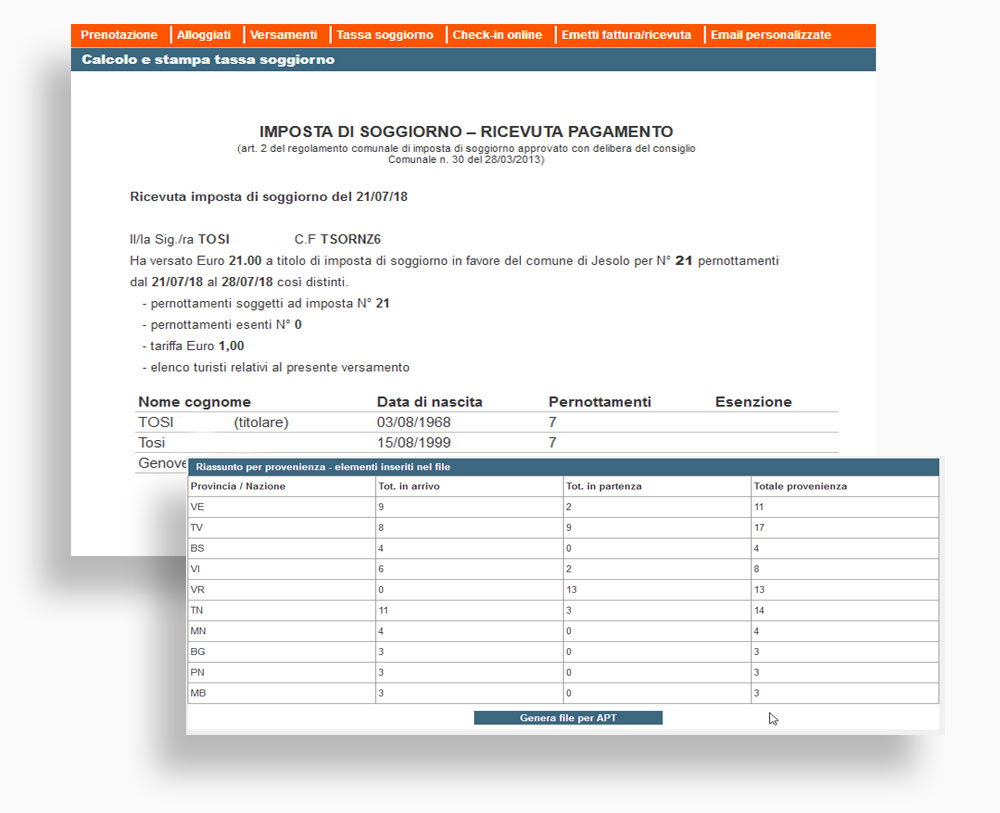Click the 'pernottamenti soggetti ad imposta' line
This screenshot has height=813, width=1000.
pyautogui.click(x=266, y=304)
